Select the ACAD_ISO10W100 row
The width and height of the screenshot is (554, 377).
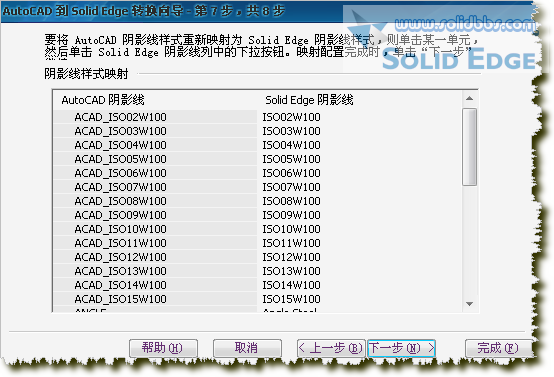coord(155,229)
